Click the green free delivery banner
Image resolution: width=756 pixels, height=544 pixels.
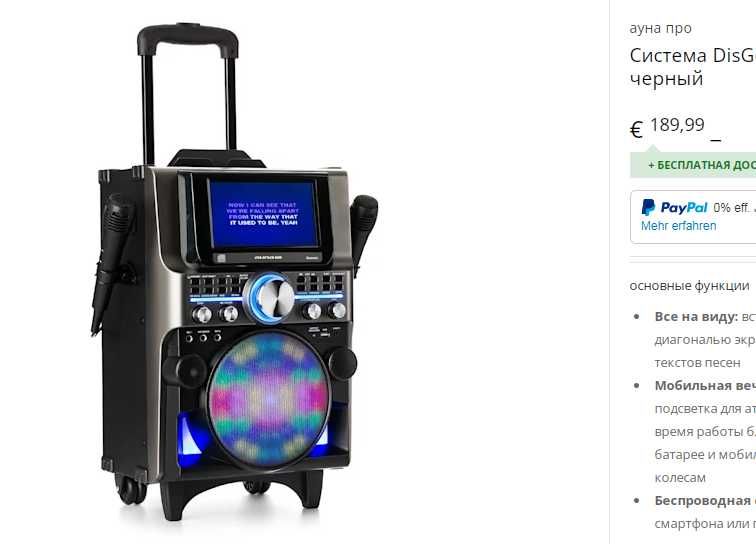click(x=693, y=165)
